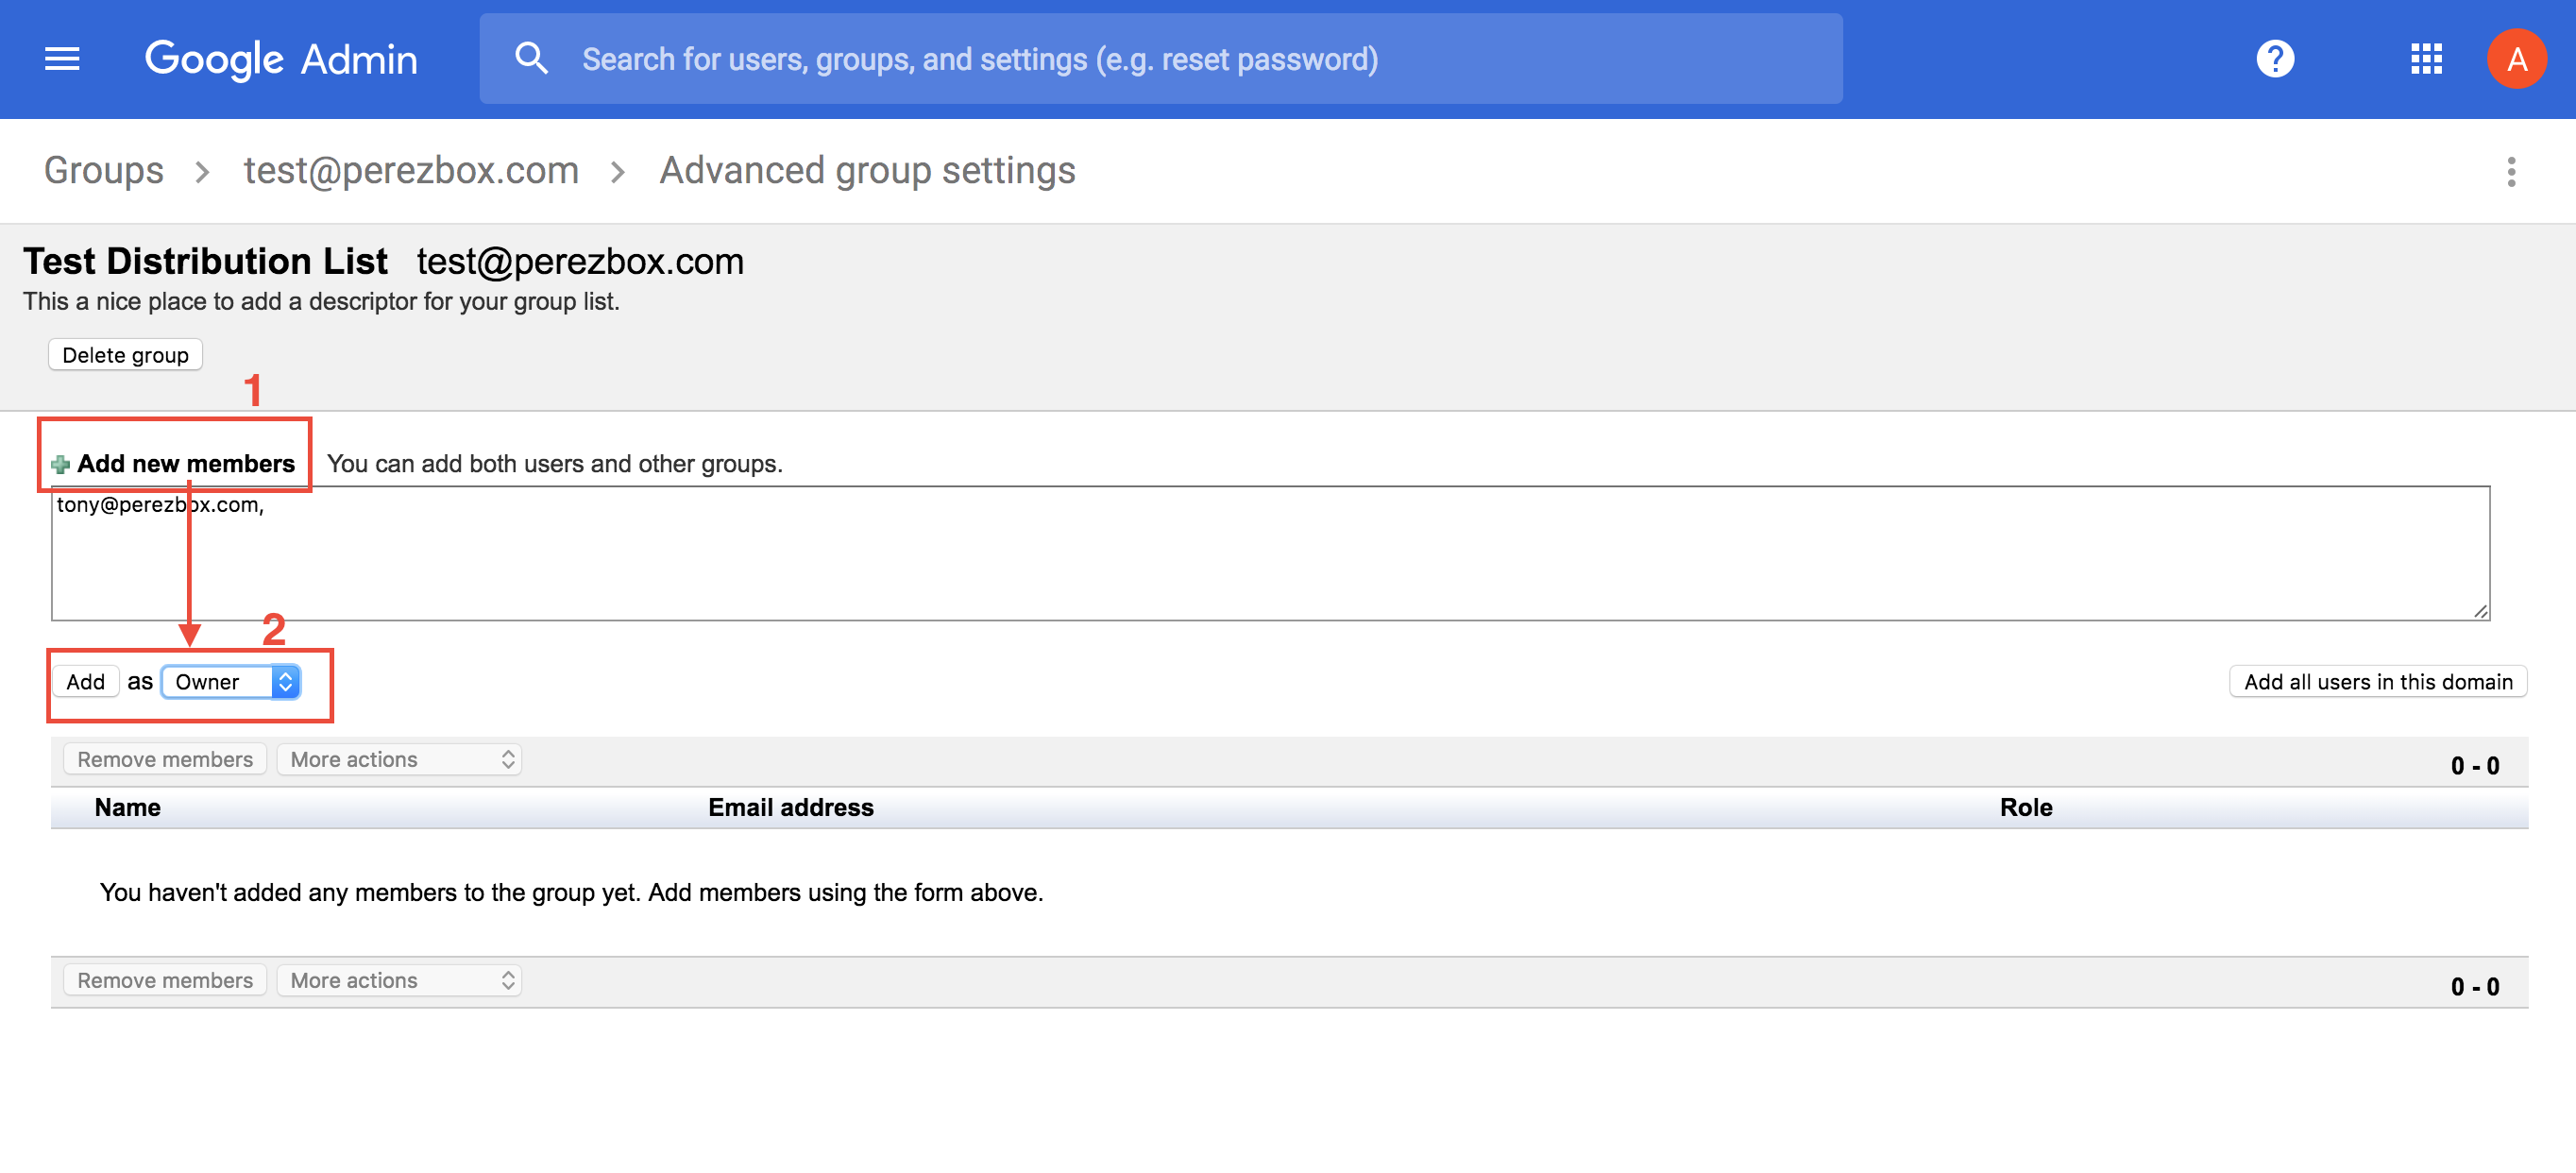Click the Google Admin logo
Image resolution: width=2576 pixels, height=1173 pixels.
pyautogui.click(x=281, y=59)
